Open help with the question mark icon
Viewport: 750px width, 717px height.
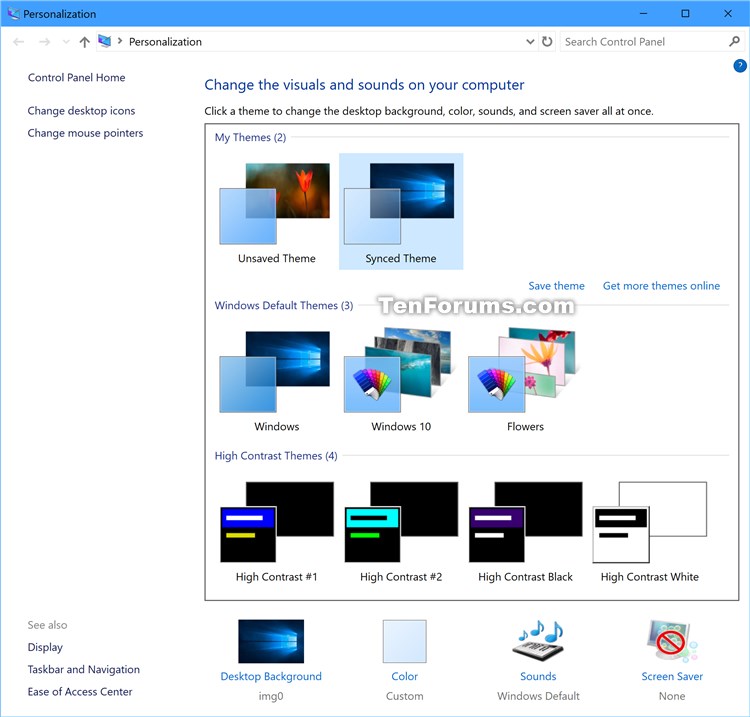tap(739, 66)
